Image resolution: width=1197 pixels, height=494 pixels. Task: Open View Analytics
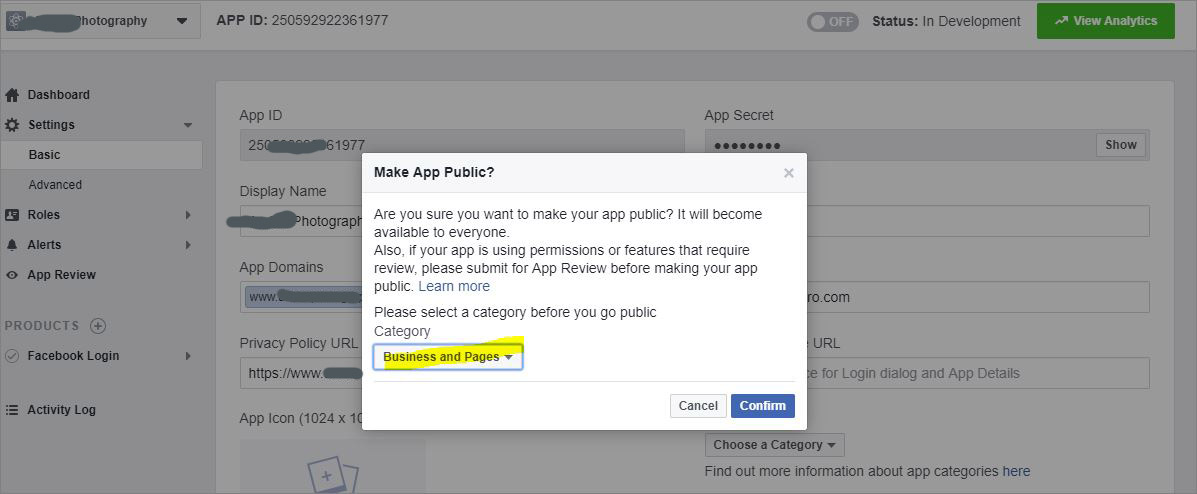click(x=1105, y=21)
